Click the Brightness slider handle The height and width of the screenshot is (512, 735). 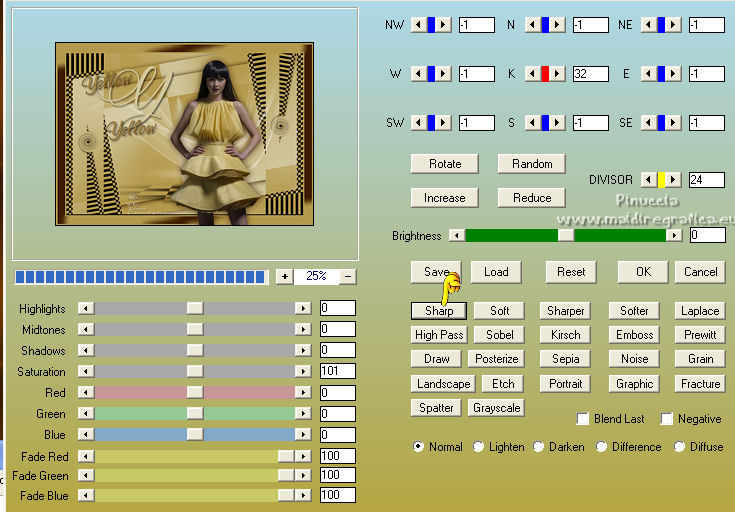(566, 235)
